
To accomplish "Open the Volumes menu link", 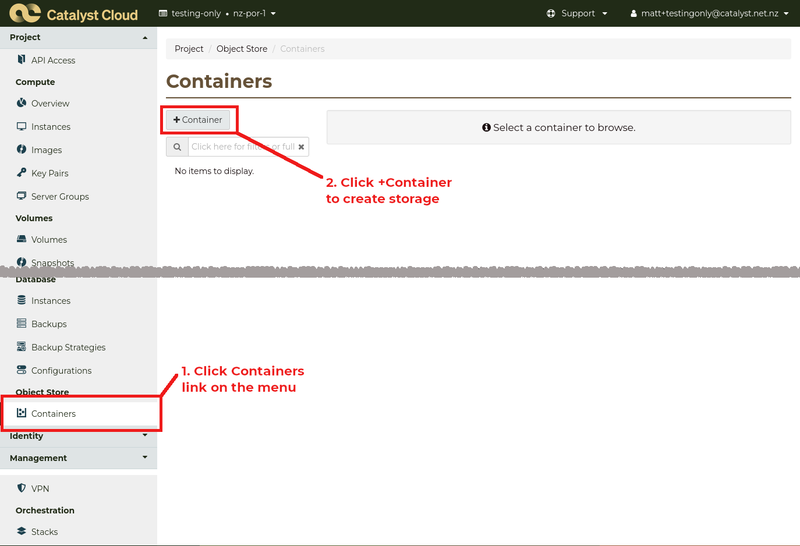I will [x=49, y=239].
